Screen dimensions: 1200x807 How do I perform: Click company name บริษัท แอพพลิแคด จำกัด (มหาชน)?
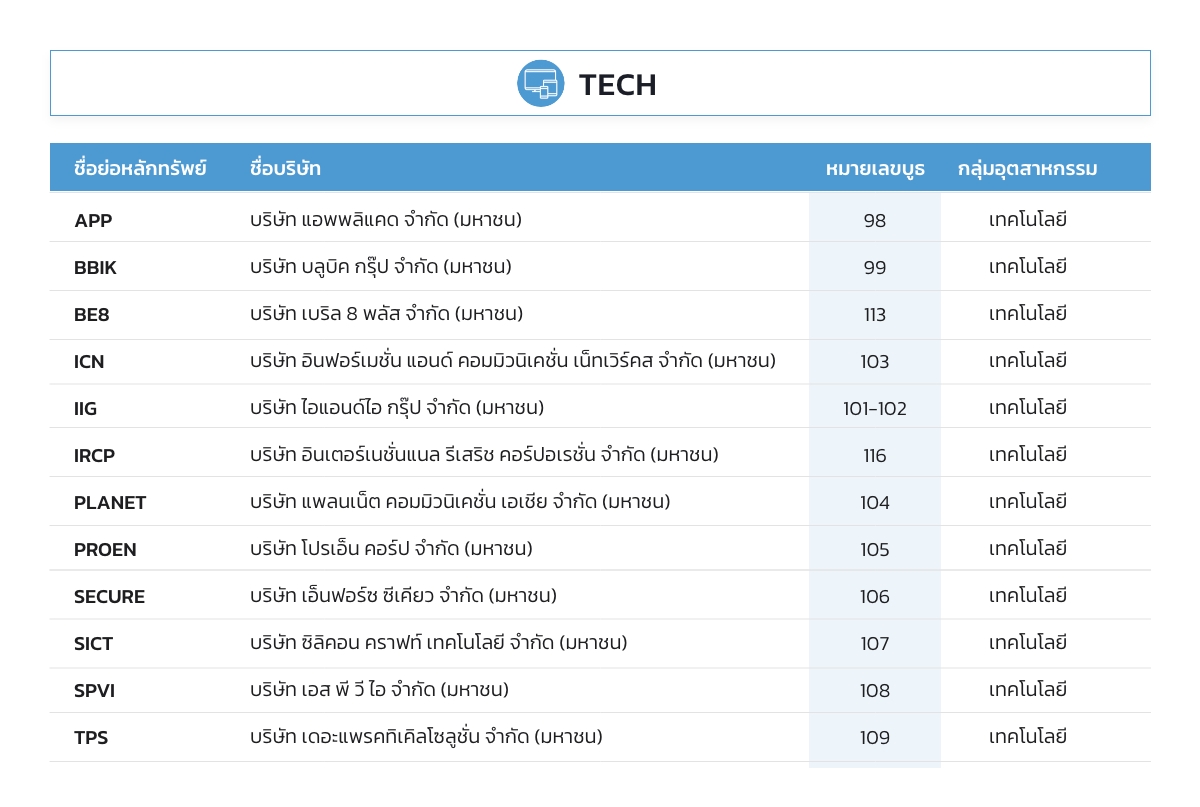click(386, 218)
